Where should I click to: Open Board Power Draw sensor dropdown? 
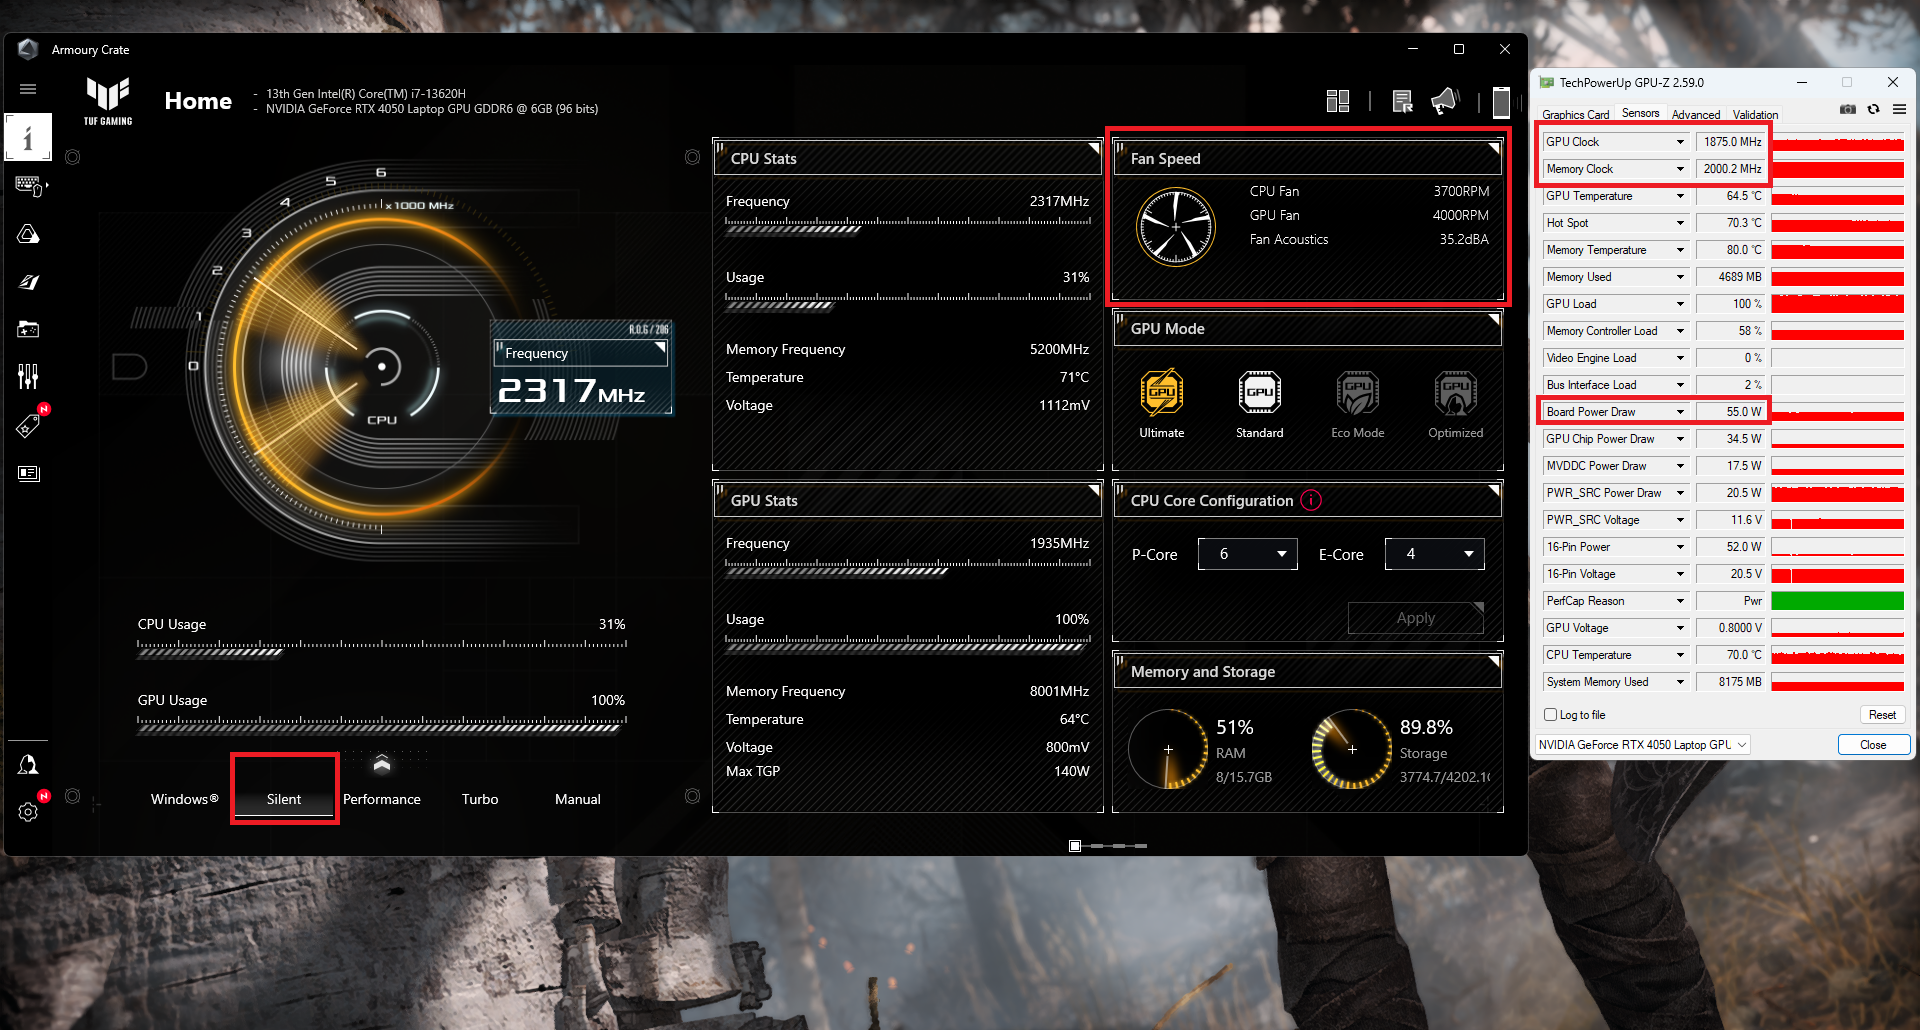point(1680,412)
